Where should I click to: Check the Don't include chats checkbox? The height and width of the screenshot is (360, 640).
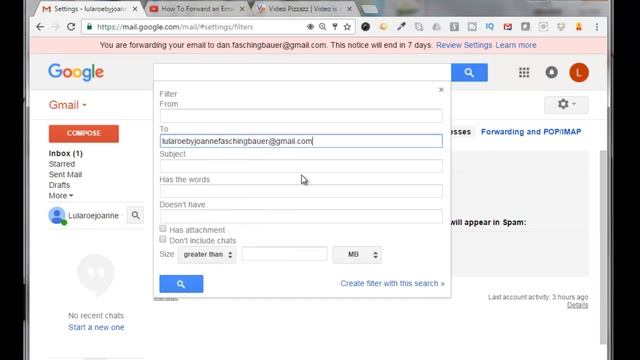point(163,239)
